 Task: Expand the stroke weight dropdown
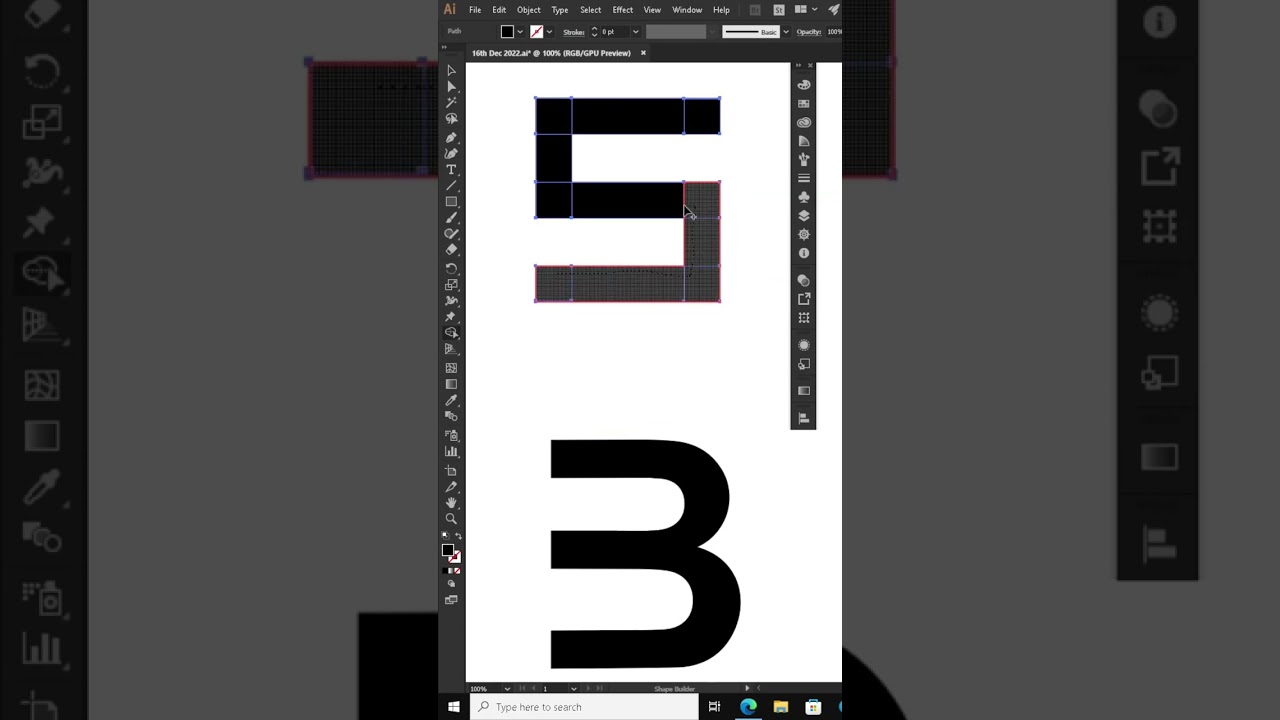(635, 32)
